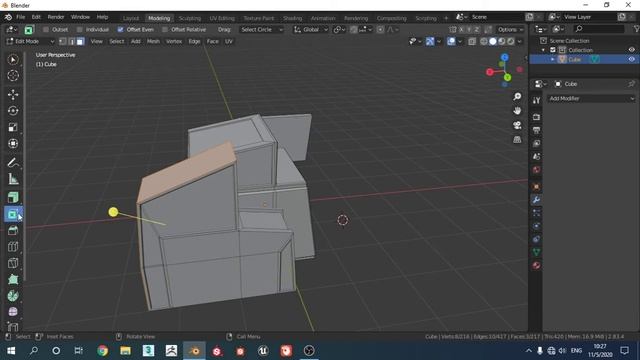Open the Render properties tab icon
640x360 pixels.
click(x=536, y=117)
